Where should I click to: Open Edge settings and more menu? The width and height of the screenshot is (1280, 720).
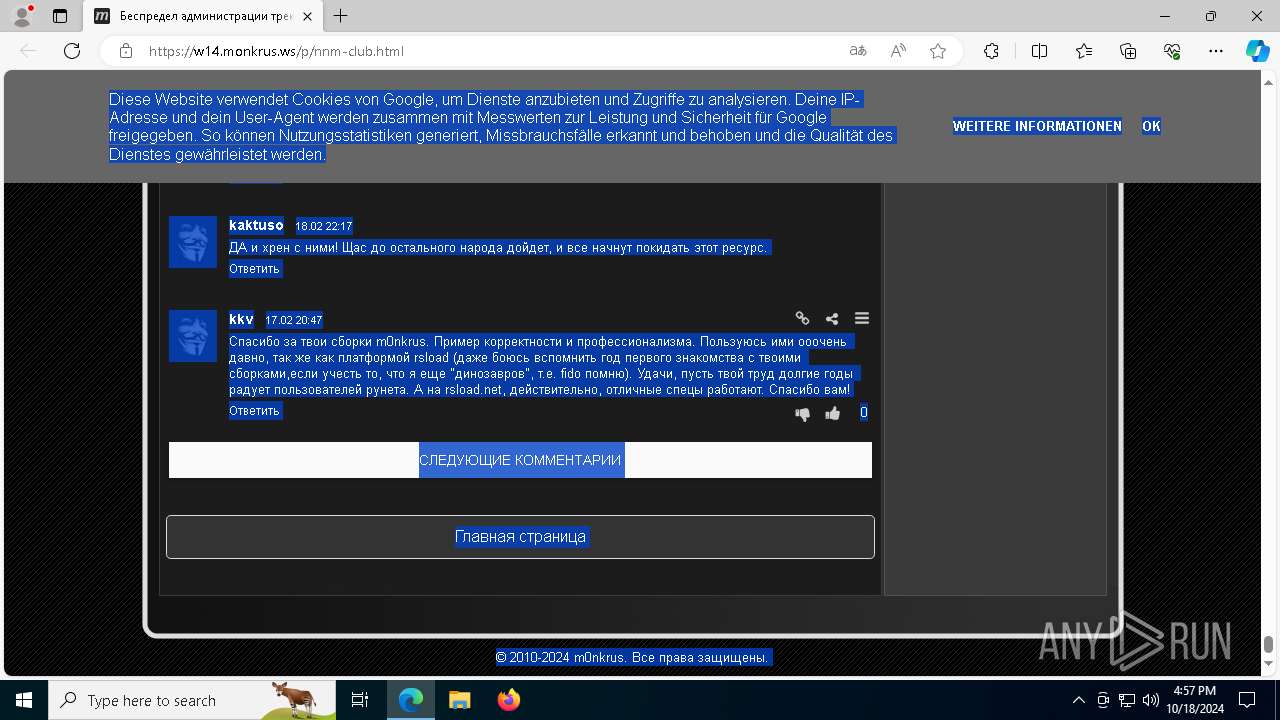click(x=1216, y=51)
